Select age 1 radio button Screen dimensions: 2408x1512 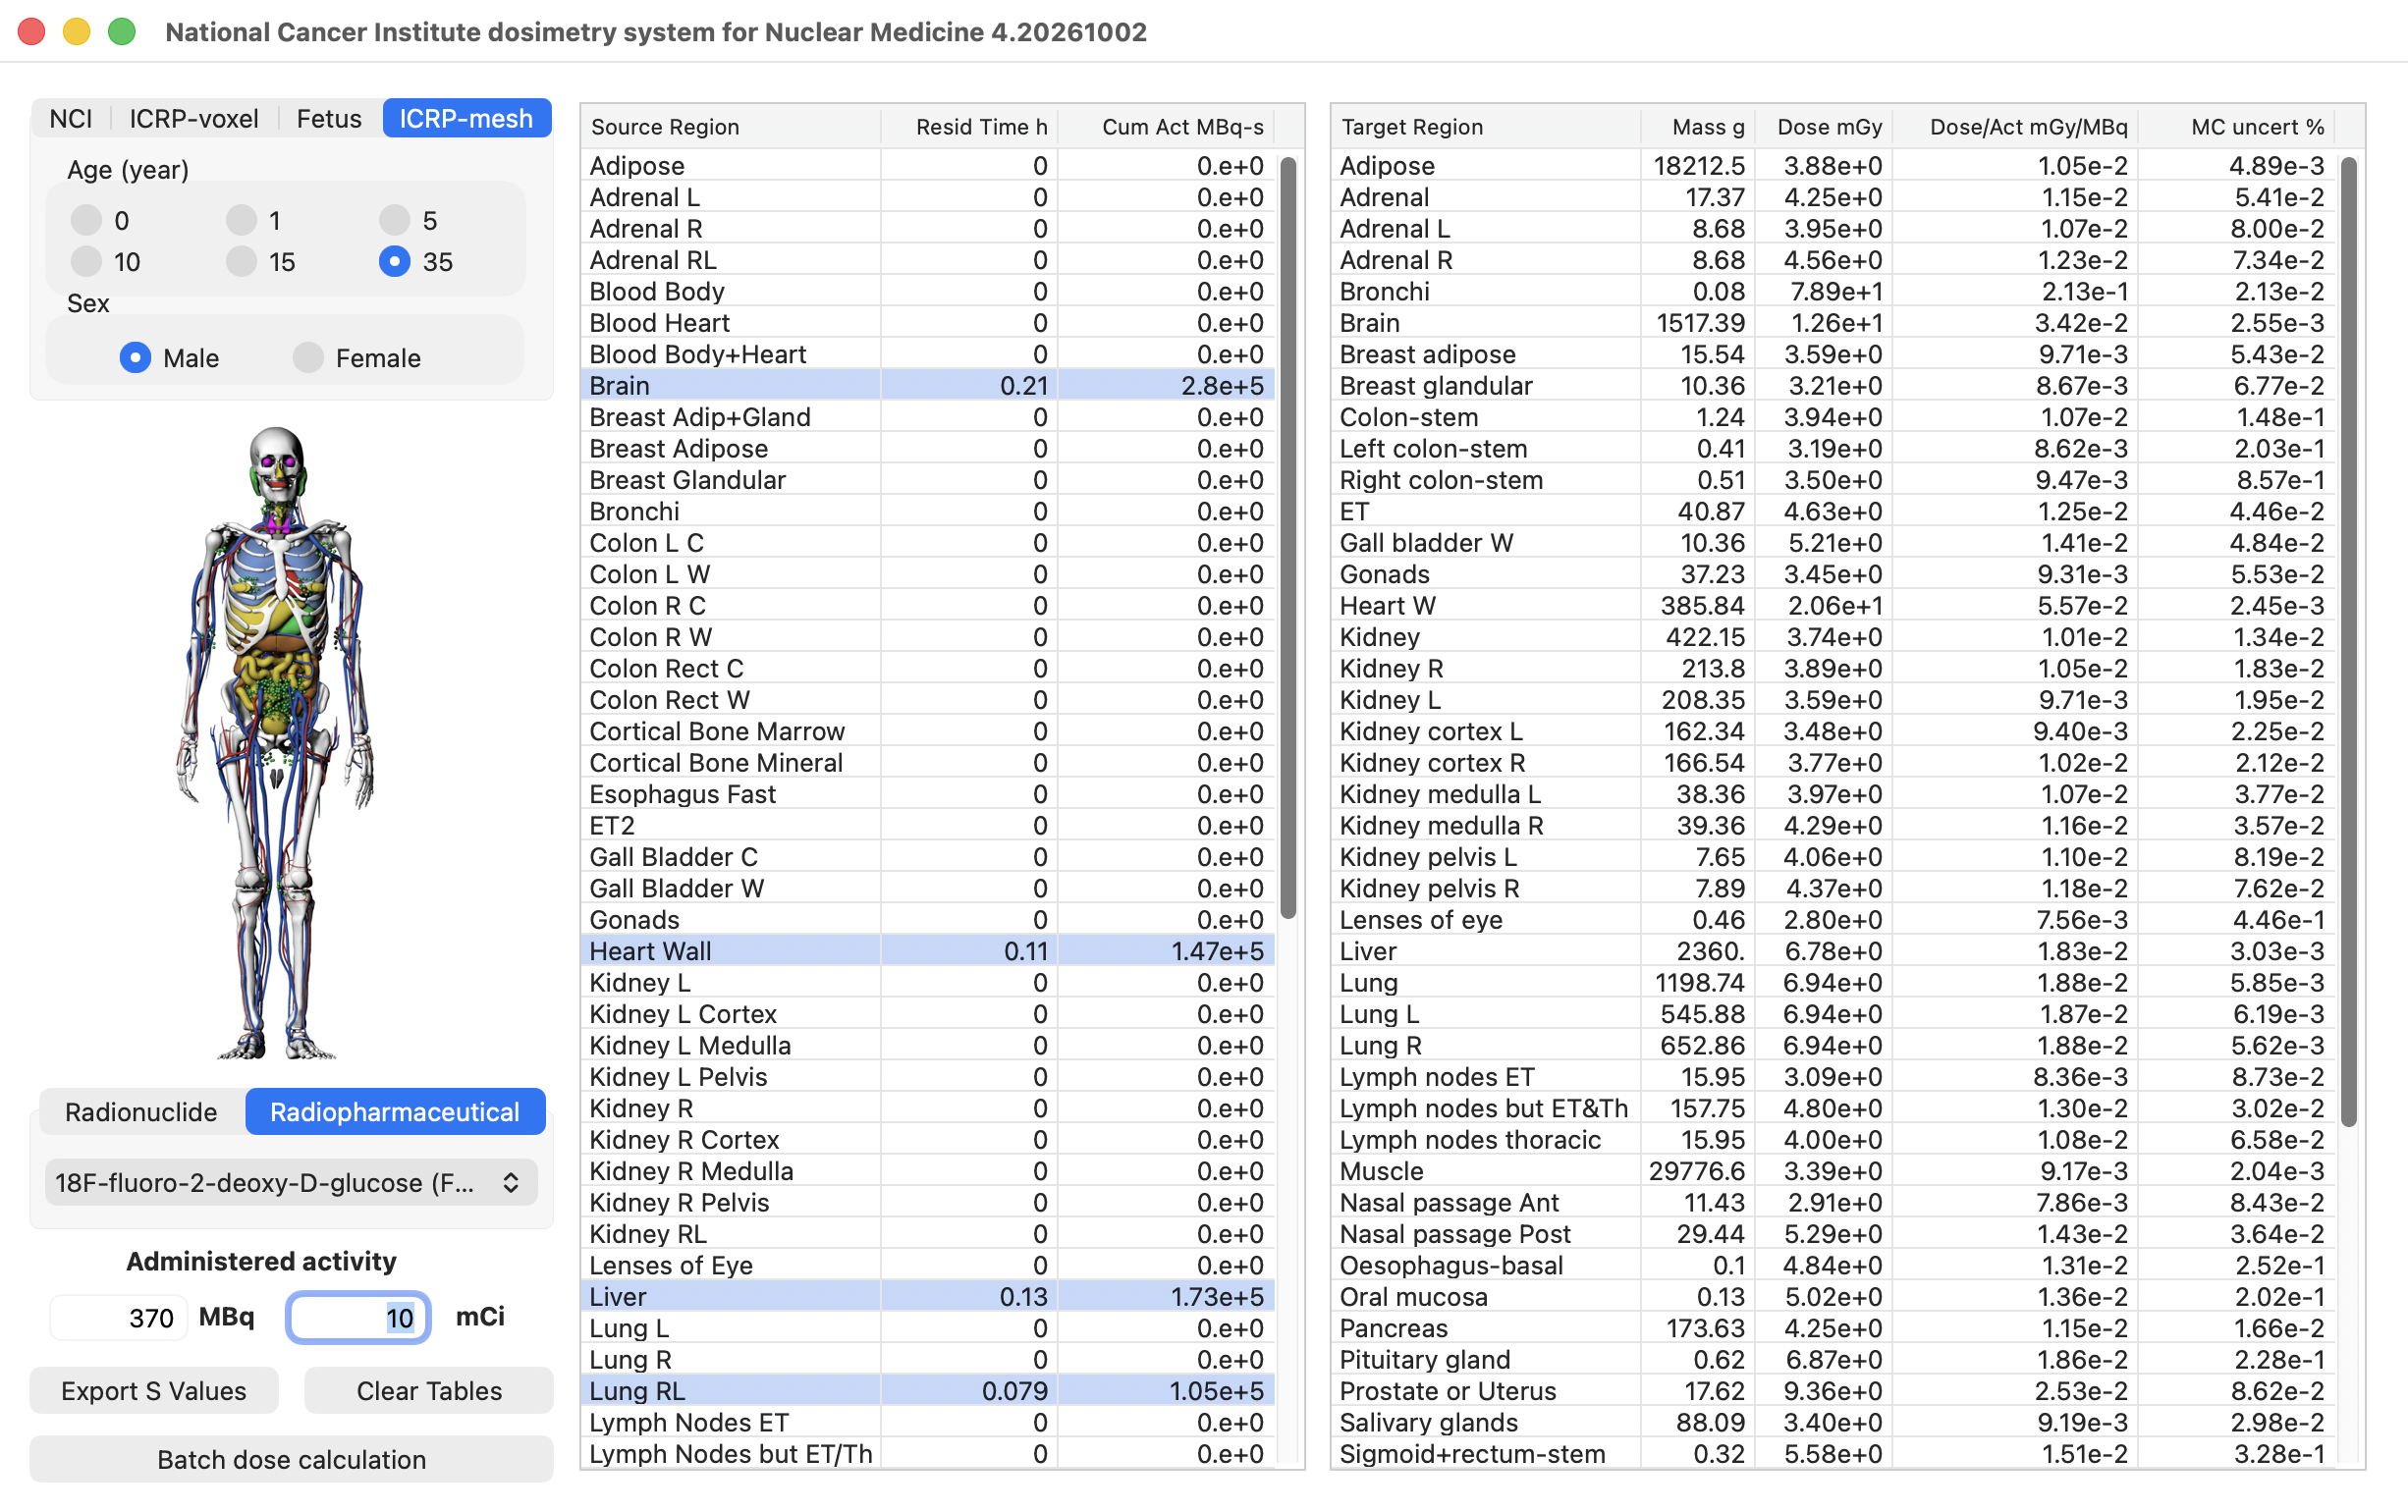pyautogui.click(x=241, y=219)
